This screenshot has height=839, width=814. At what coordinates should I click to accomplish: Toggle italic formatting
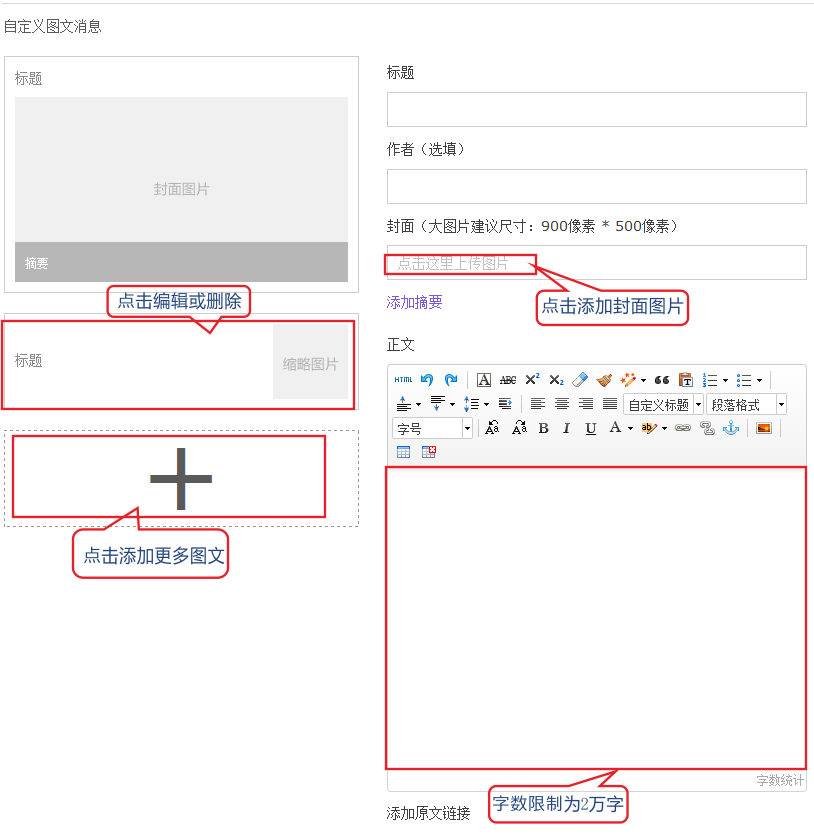(x=566, y=428)
